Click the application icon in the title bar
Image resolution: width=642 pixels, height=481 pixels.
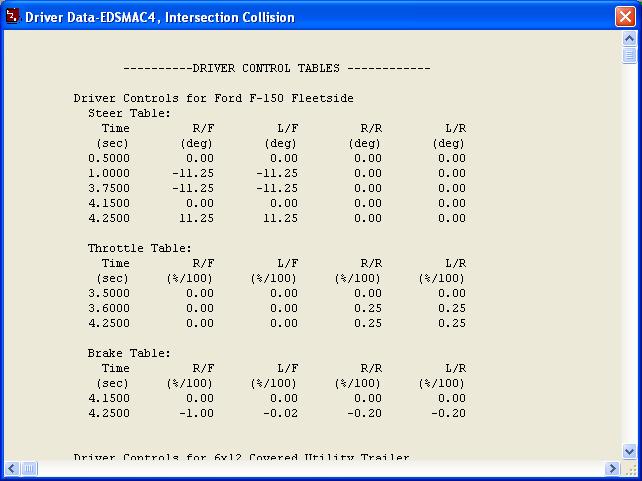(13, 17)
